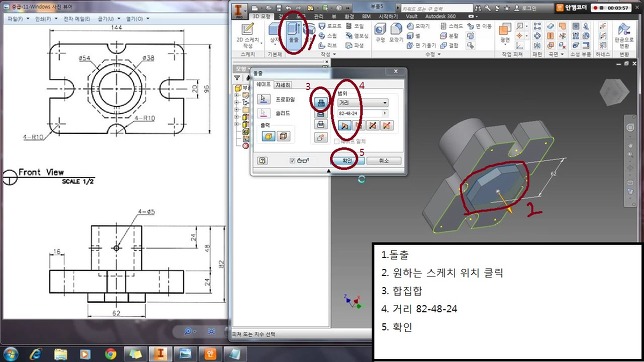The image size is (644, 362).
Task: Switch to the 관리 (Manage) ribbon tab
Action: point(319,16)
